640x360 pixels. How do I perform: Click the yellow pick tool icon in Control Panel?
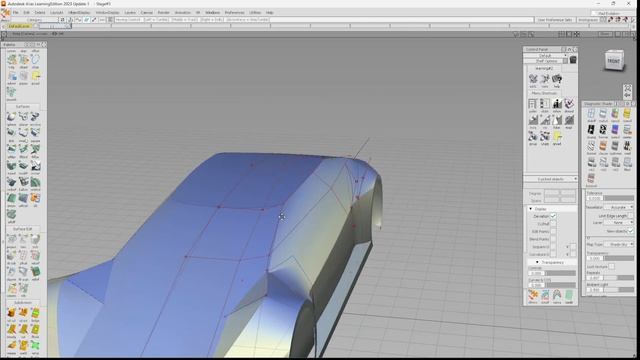(557, 137)
